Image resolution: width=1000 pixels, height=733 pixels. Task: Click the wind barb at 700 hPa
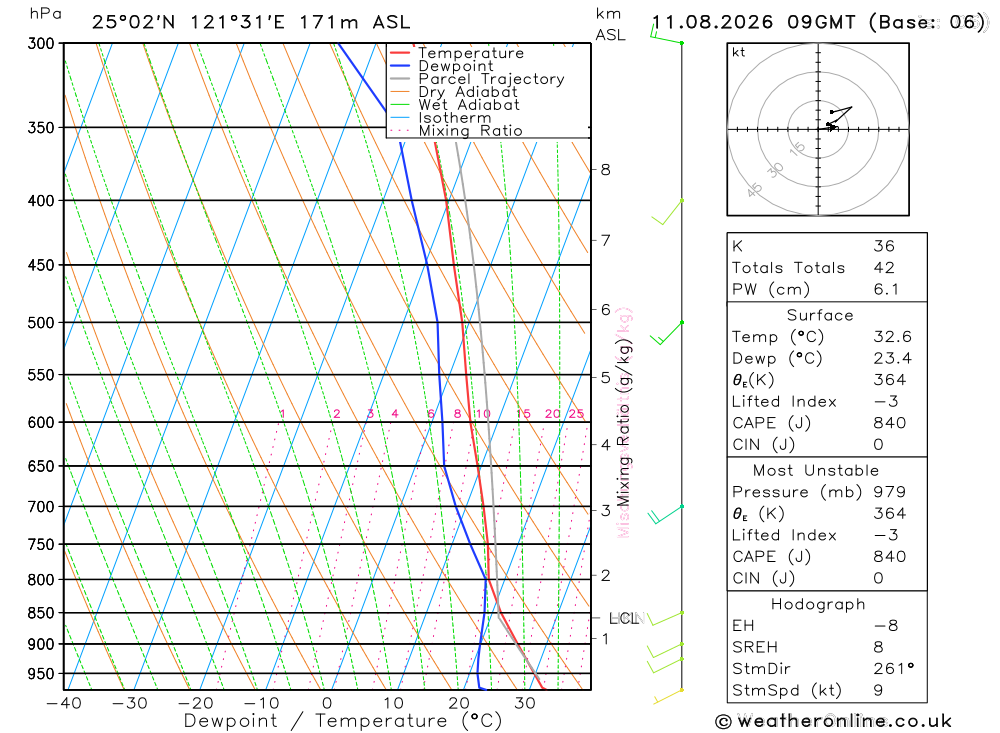click(x=666, y=515)
